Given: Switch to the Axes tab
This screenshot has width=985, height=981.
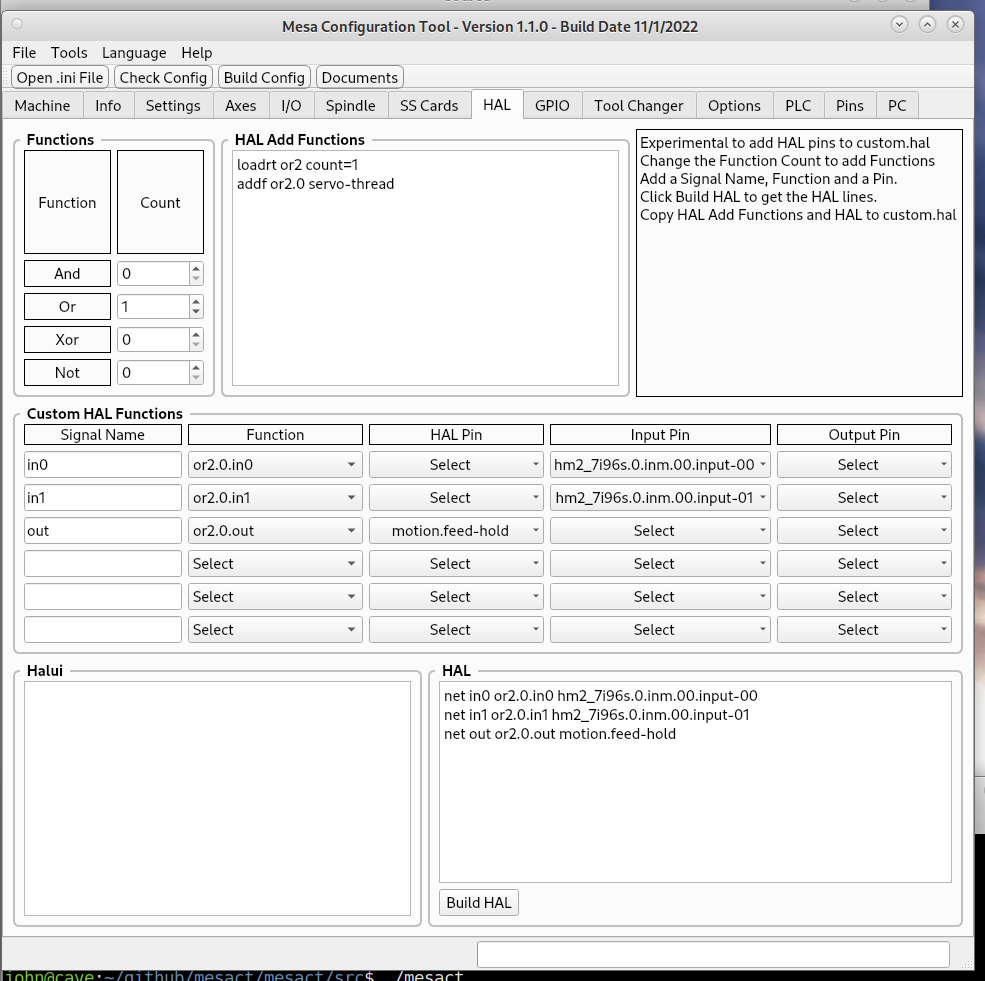Looking at the screenshot, I should pos(241,106).
